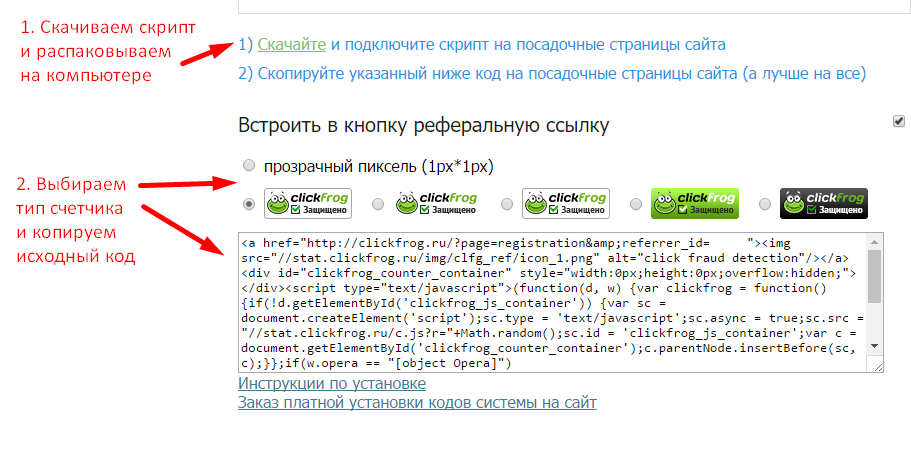Click the textarea resize grip corner
This screenshot has width=911, height=460.
(x=877, y=365)
